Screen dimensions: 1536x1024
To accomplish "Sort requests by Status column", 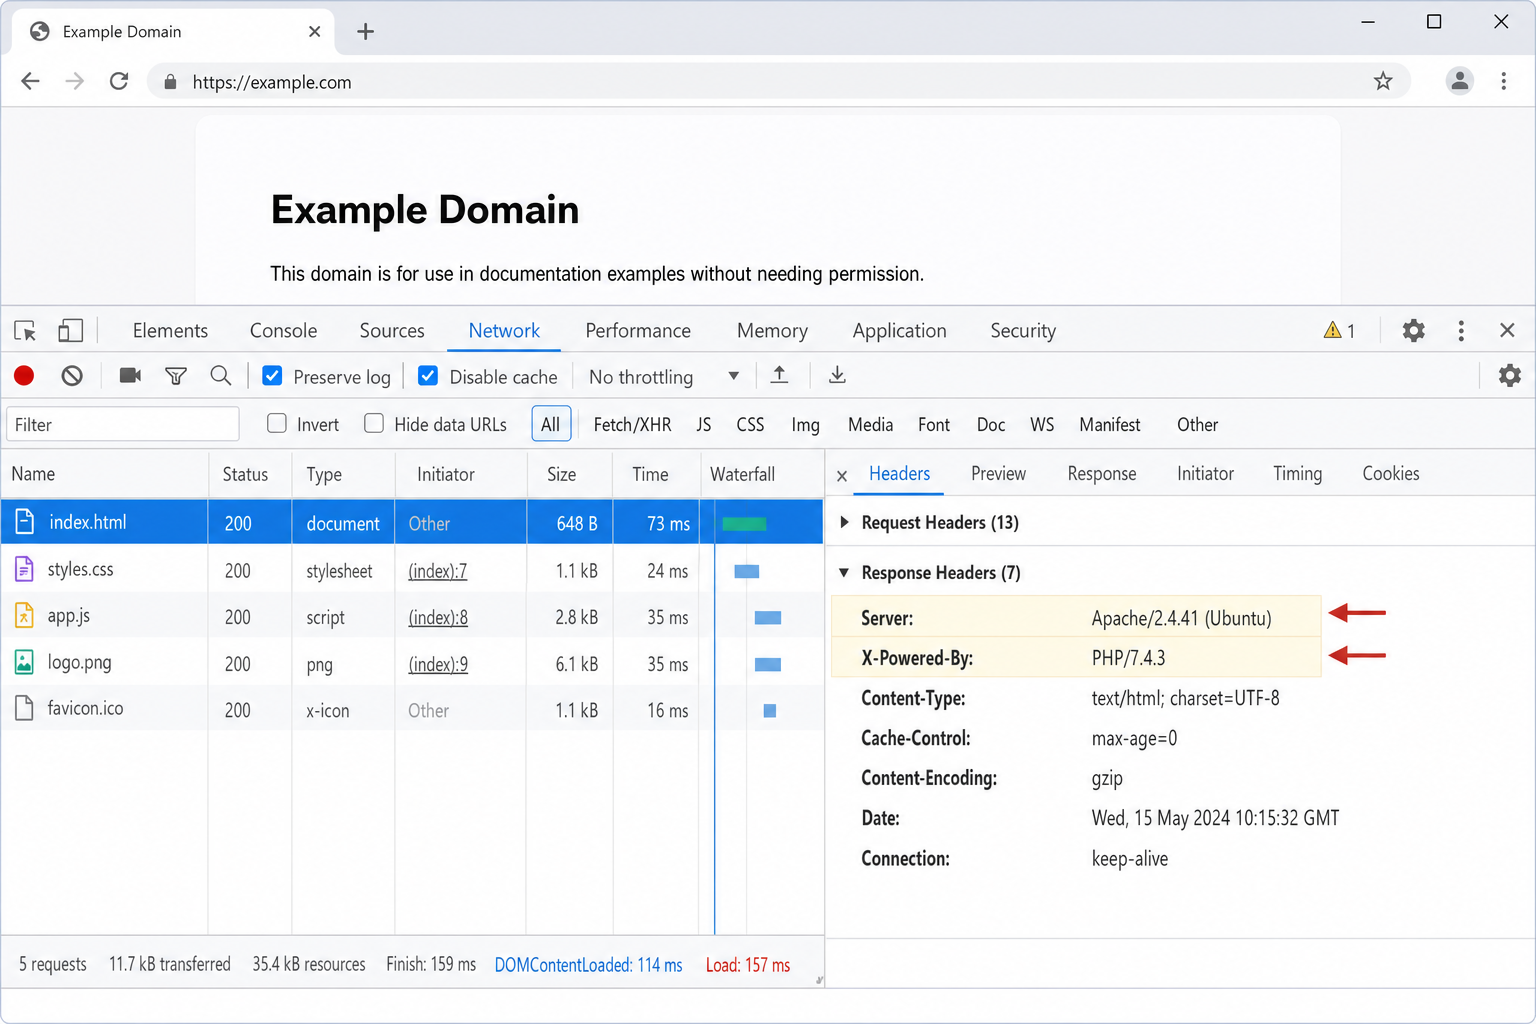I will pyautogui.click(x=249, y=474).
